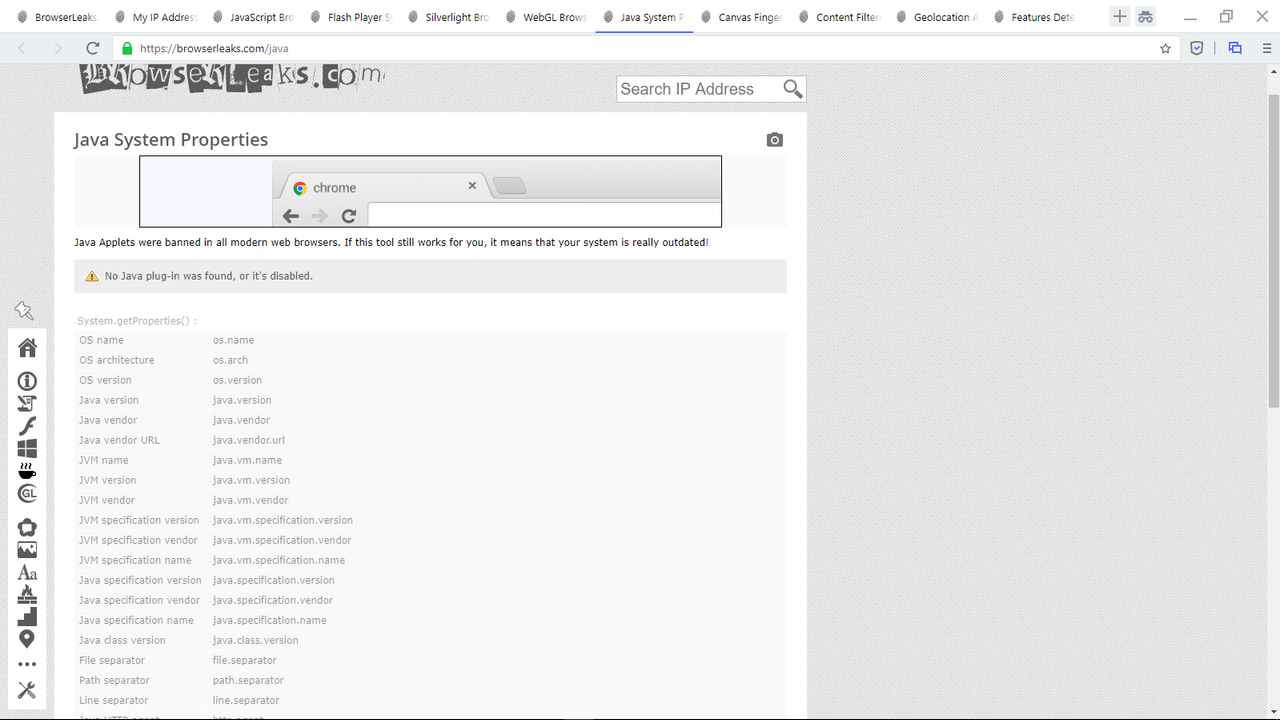Click the BrowserLeaks.com logo
Viewport: 1280px width, 720px height.
click(x=232, y=78)
